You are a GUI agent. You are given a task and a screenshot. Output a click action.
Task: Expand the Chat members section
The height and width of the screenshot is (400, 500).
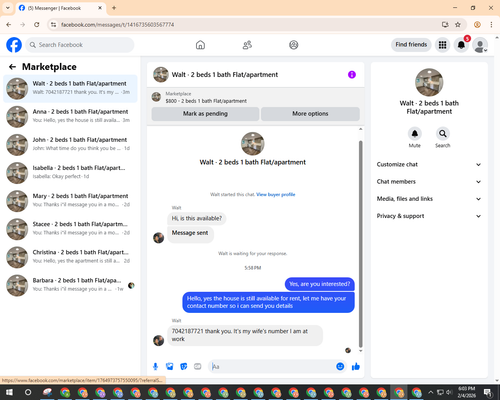coord(429,182)
